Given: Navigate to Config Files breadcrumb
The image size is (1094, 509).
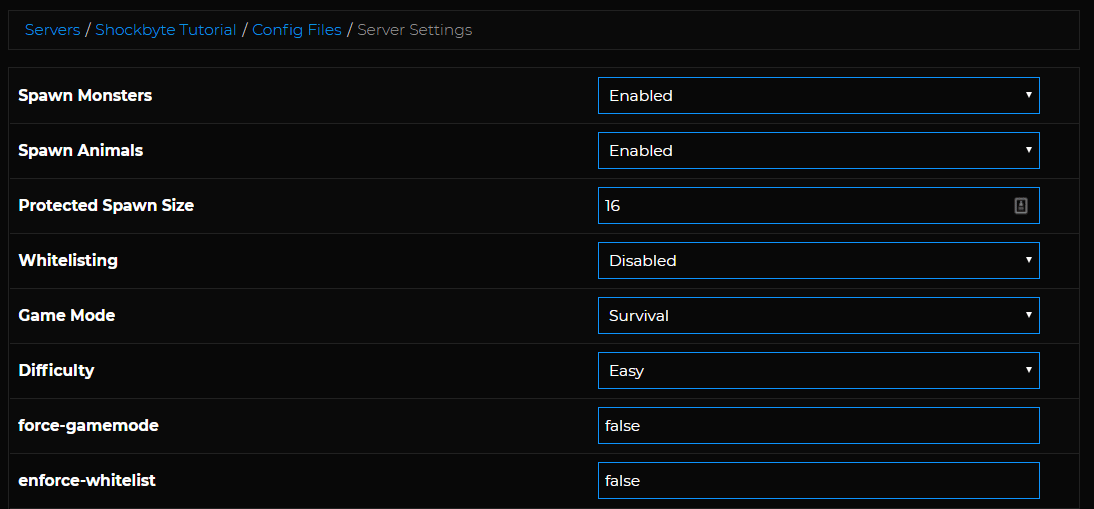Looking at the screenshot, I should point(297,30).
